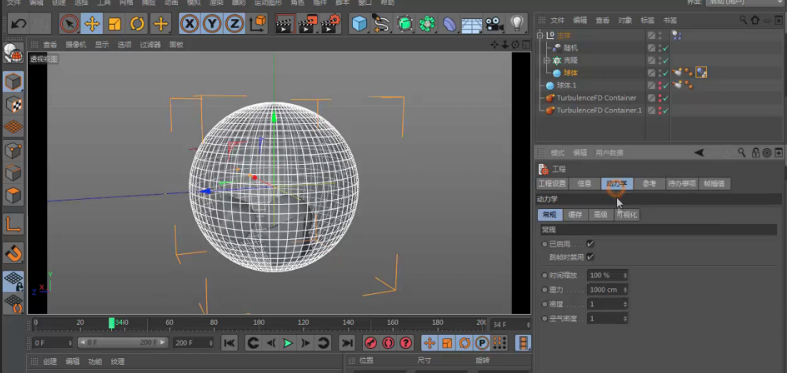
Task: Switch to 参考 tab
Action: click(649, 184)
